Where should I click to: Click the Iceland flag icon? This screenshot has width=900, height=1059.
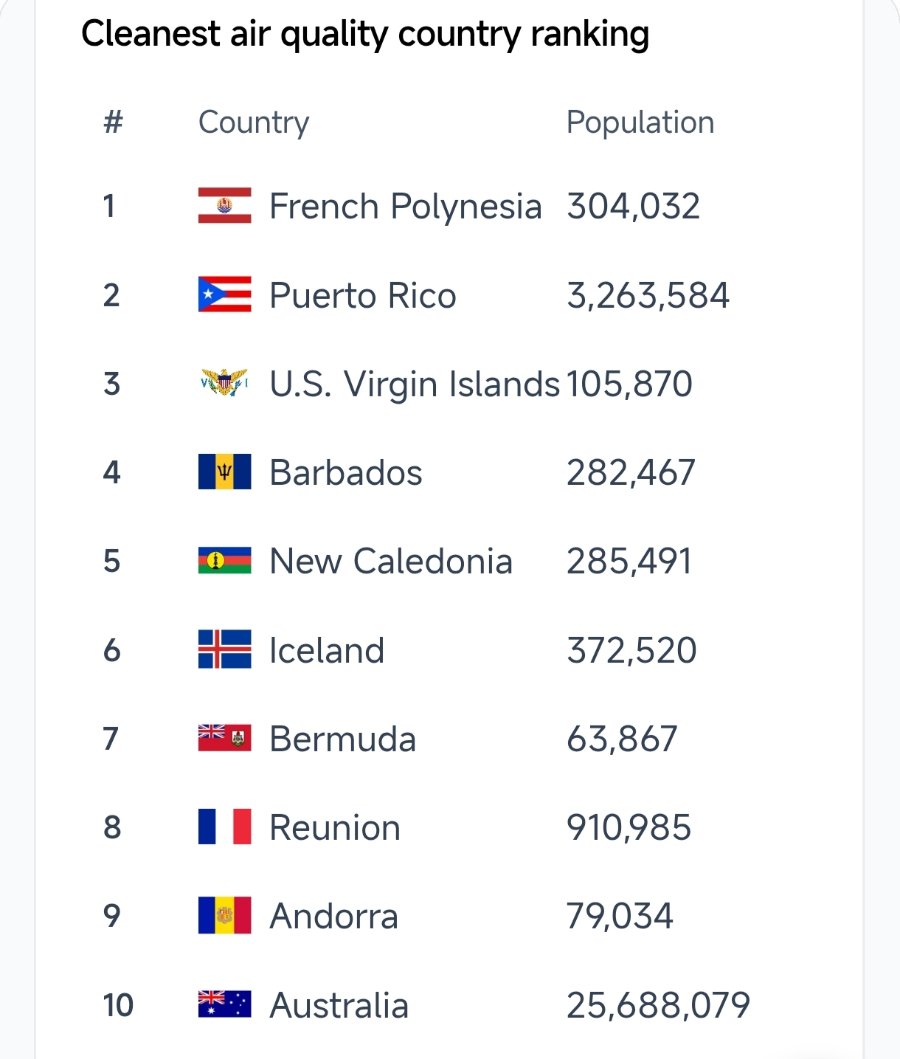tap(224, 649)
